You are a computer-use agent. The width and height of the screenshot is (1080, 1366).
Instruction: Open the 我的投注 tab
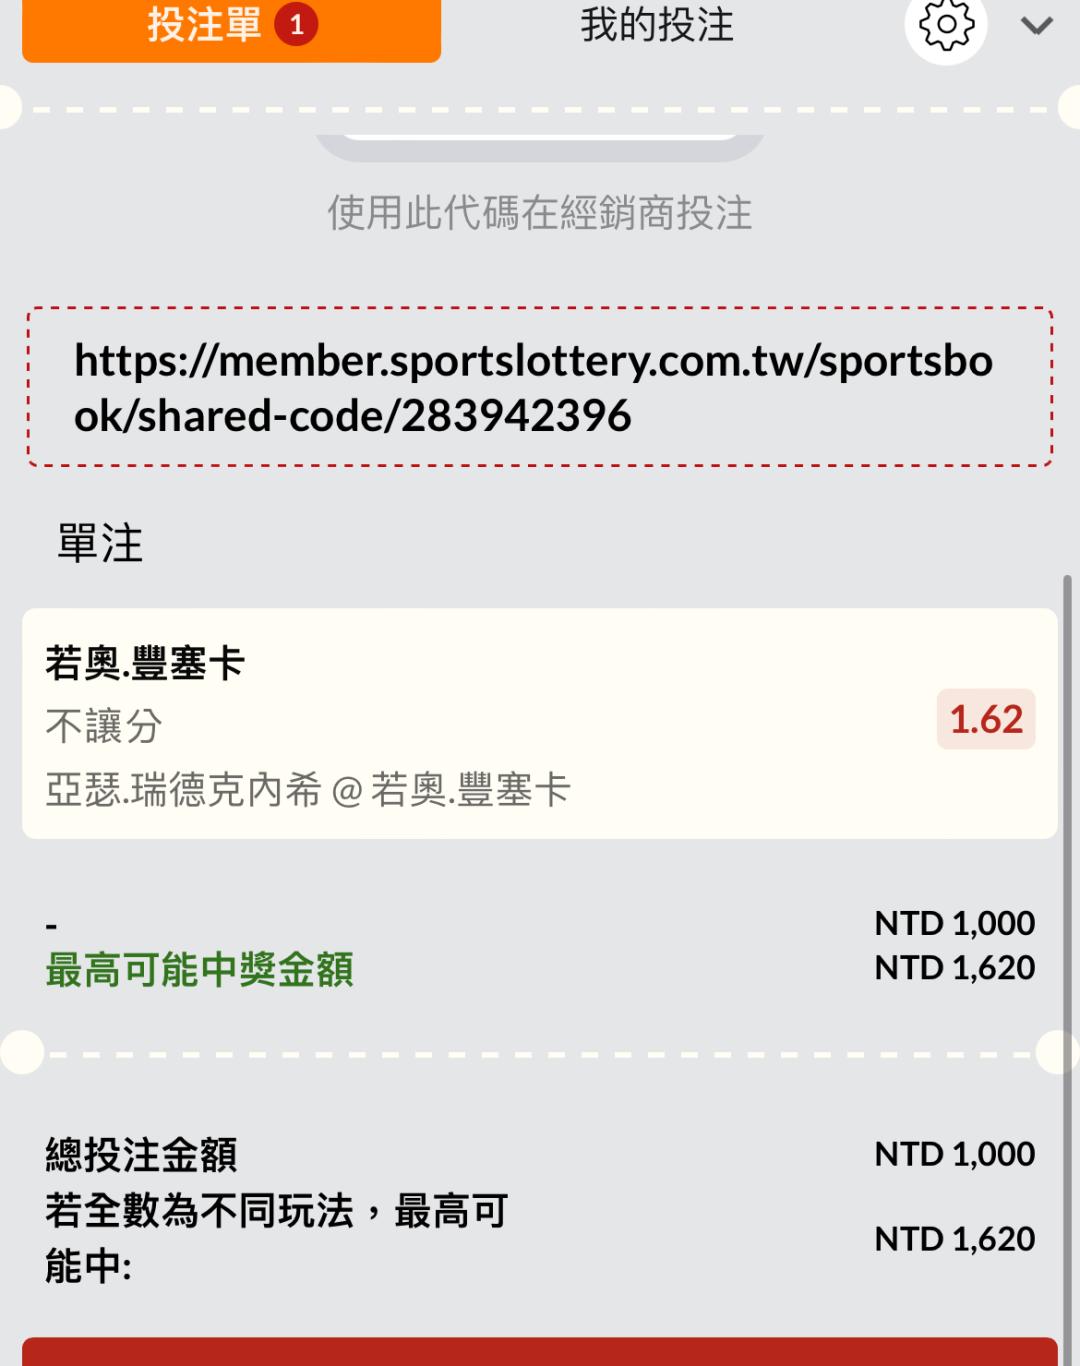pos(657,26)
